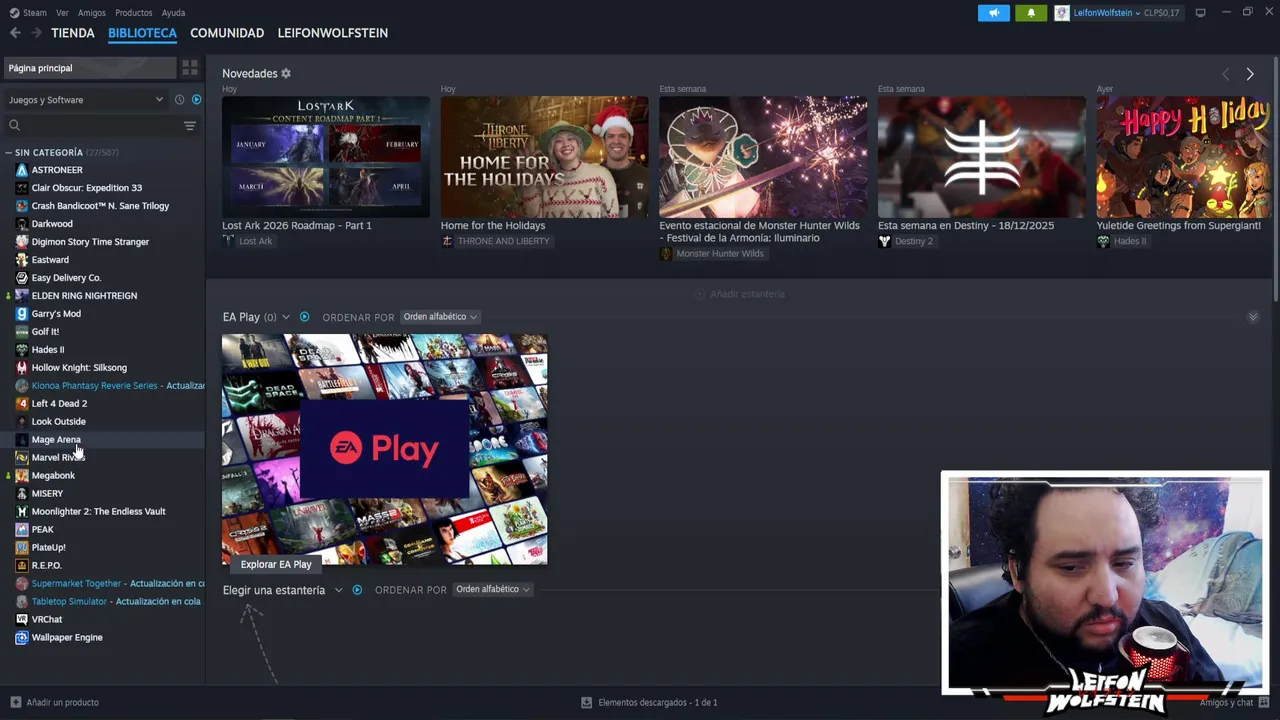Open the Home for the Holidays news thumbnail
This screenshot has width=1280, height=720.
(544, 157)
